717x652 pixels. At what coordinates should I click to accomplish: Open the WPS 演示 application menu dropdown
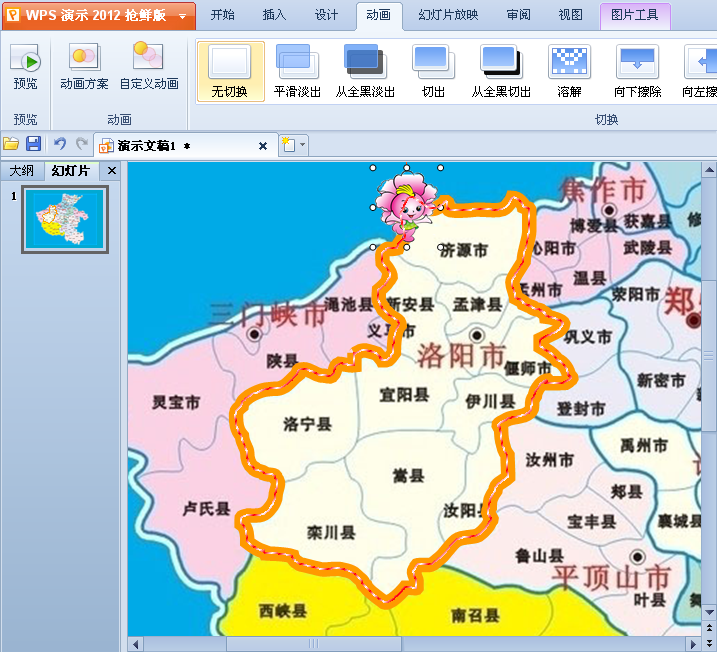(181, 16)
